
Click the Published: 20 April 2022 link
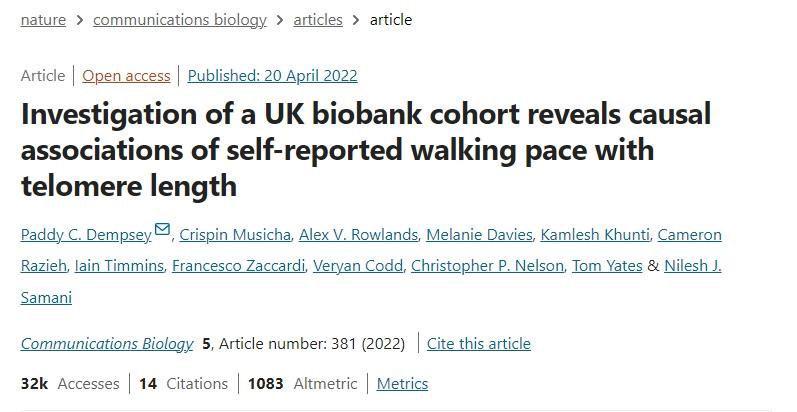tap(272, 76)
